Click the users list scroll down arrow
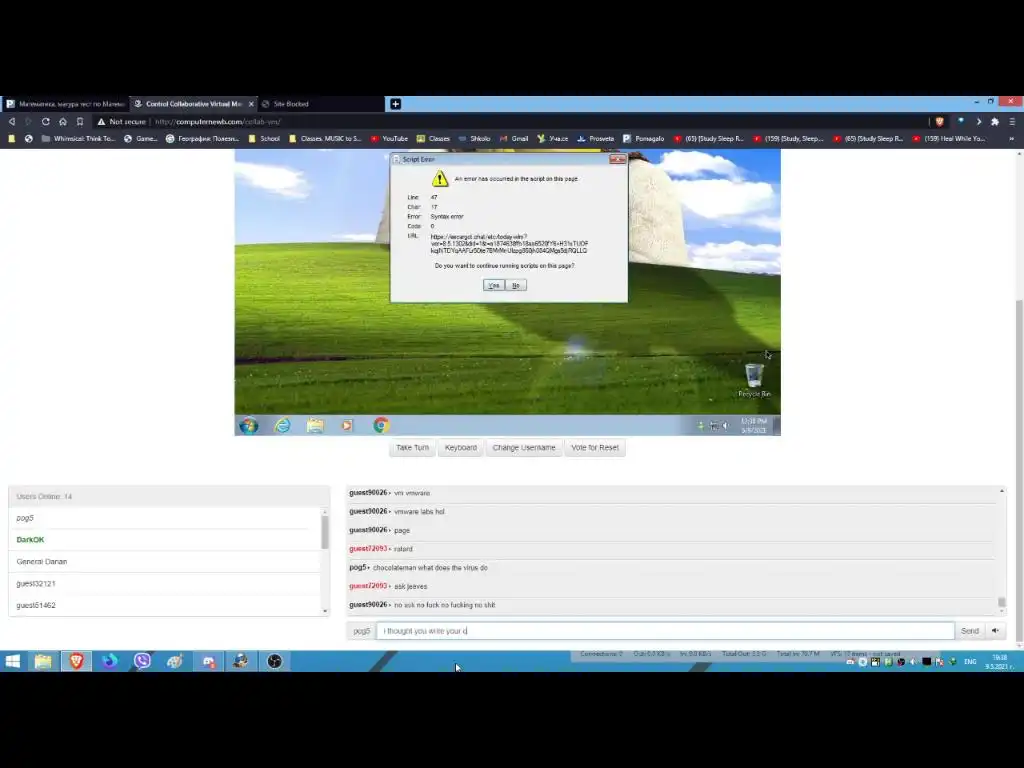Image resolution: width=1024 pixels, height=768 pixels. click(x=325, y=611)
